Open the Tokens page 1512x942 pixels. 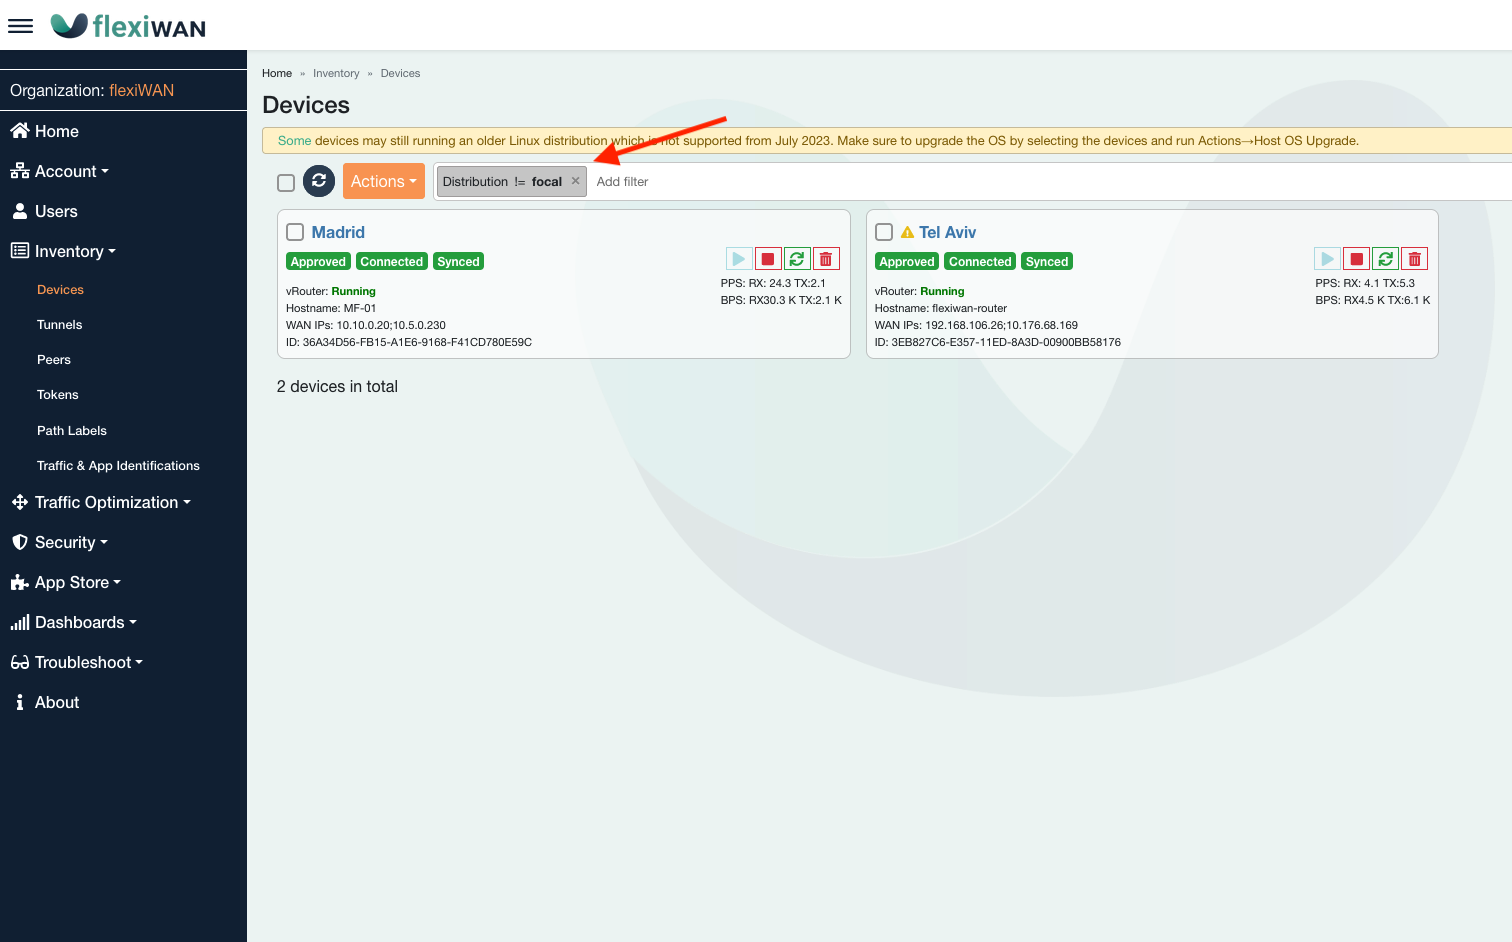coord(58,395)
